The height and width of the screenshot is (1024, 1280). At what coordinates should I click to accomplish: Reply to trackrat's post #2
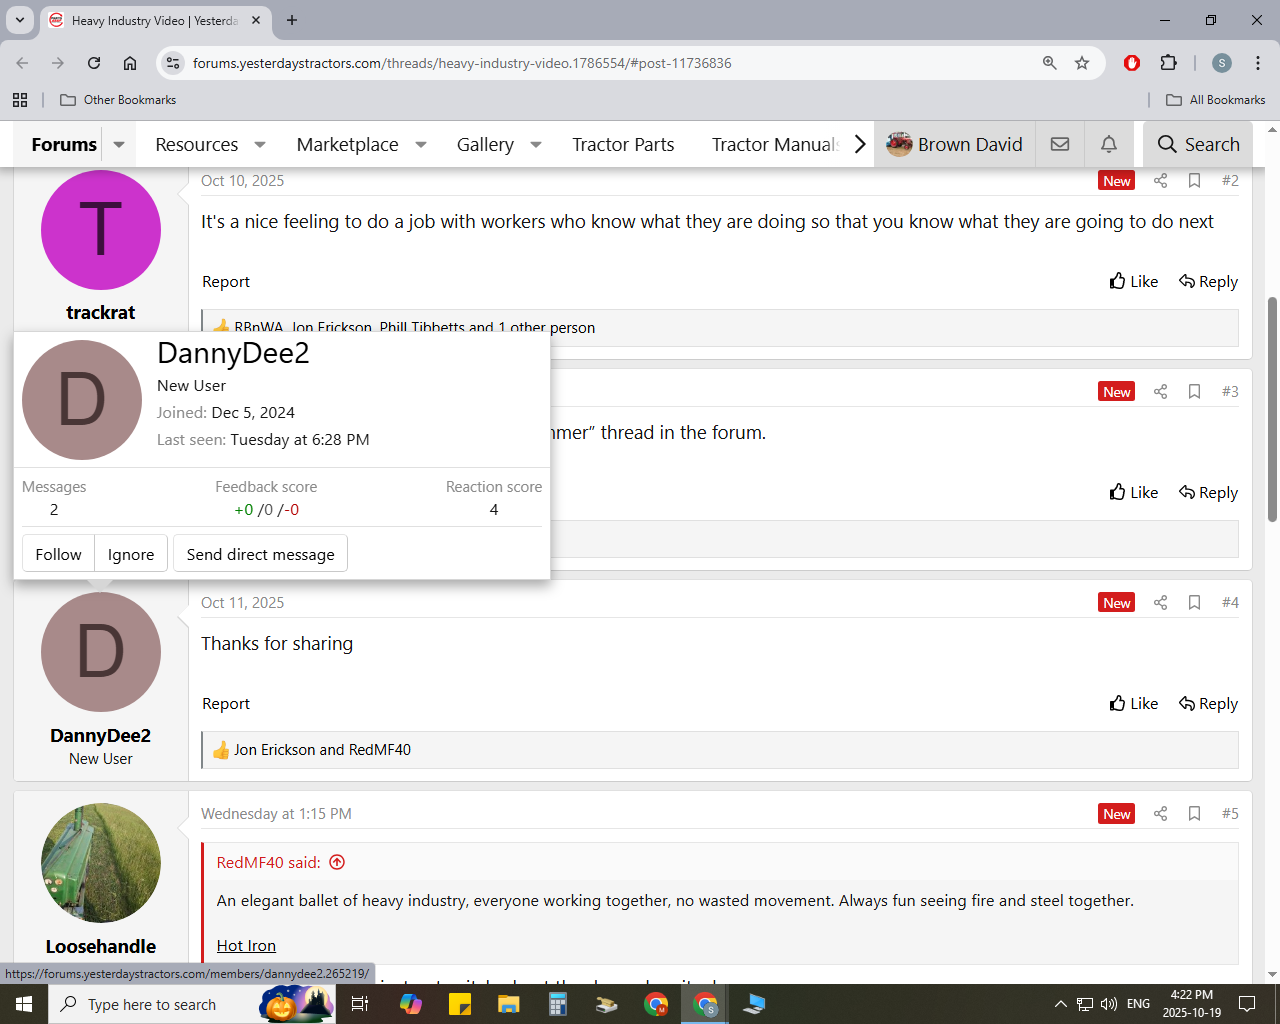pyautogui.click(x=1208, y=282)
